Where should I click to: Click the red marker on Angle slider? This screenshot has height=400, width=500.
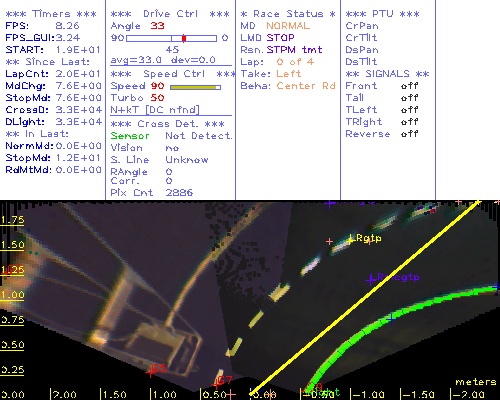tap(184, 38)
